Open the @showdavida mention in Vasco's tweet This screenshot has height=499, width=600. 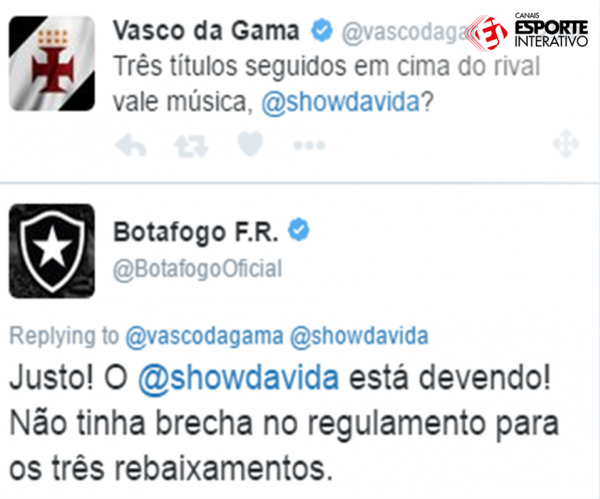341,102
